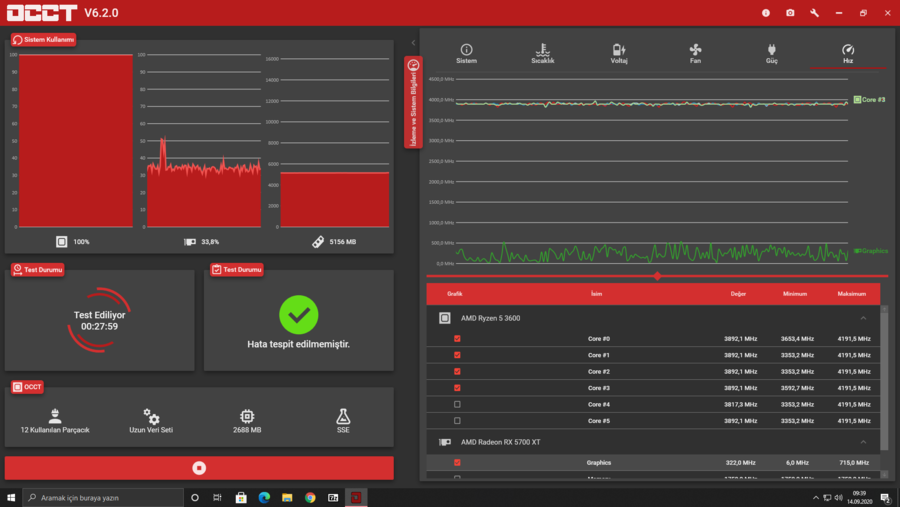
Task: Stop the running test
Action: 199,468
